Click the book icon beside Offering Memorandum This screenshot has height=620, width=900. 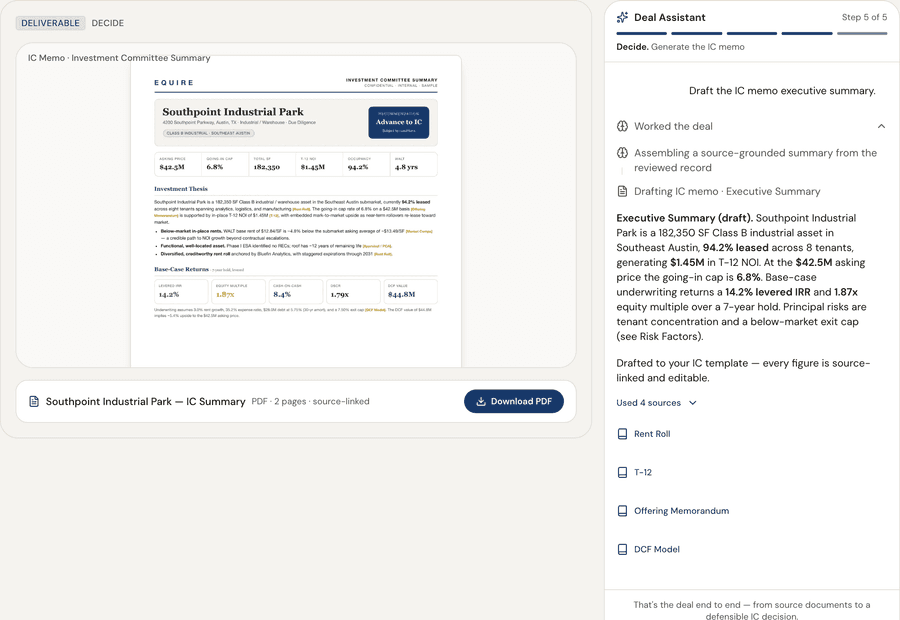click(x=622, y=511)
